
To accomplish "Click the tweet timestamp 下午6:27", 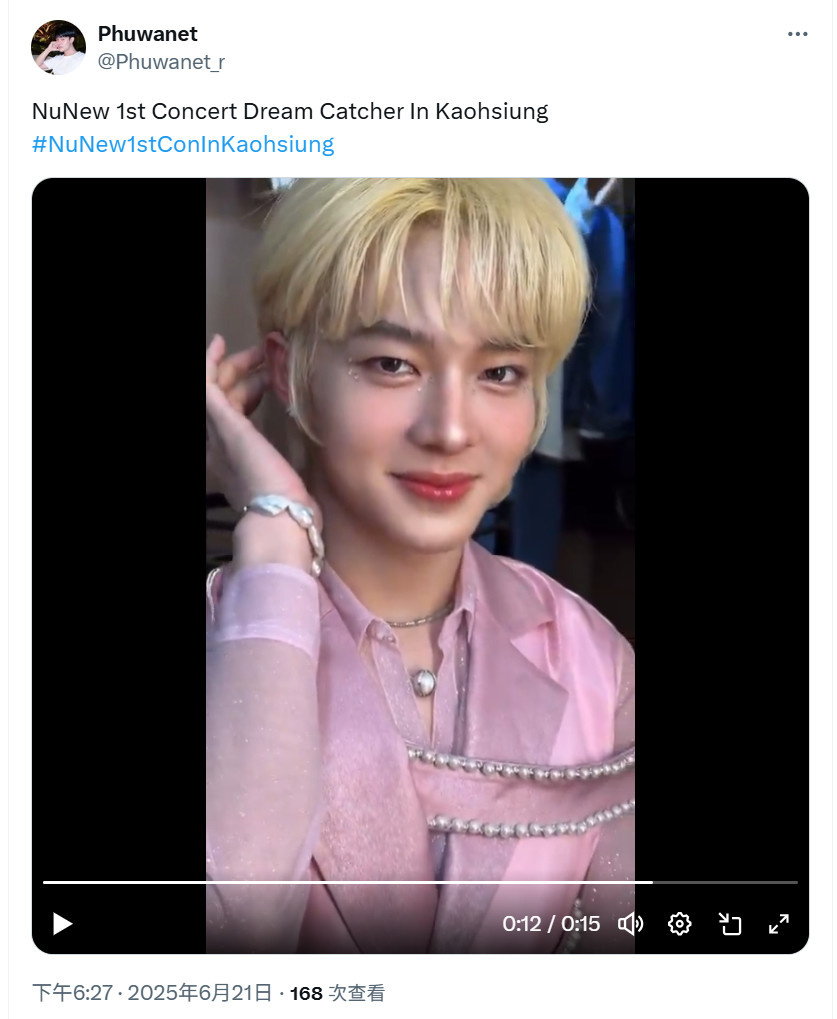I will [73, 993].
